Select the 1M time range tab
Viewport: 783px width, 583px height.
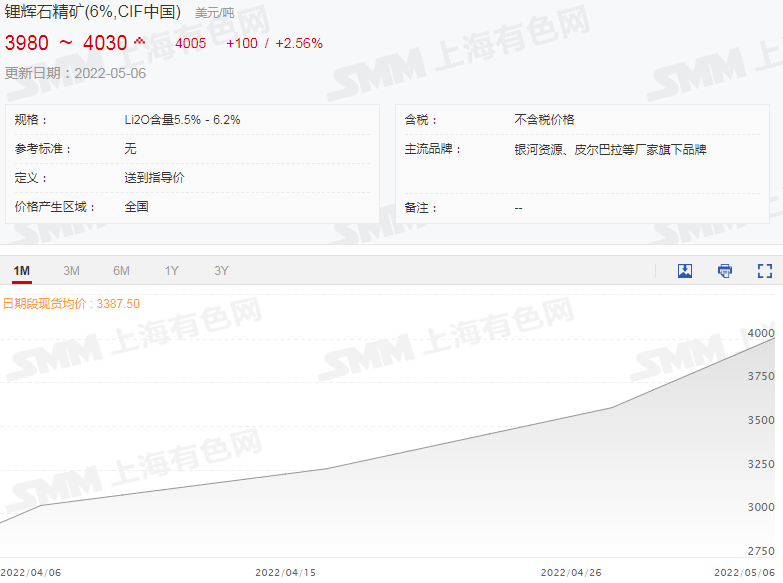(21, 271)
